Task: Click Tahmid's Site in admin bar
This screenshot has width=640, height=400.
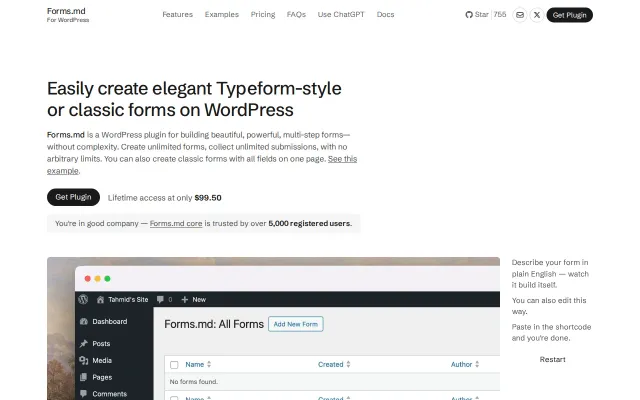Action: 128,300
